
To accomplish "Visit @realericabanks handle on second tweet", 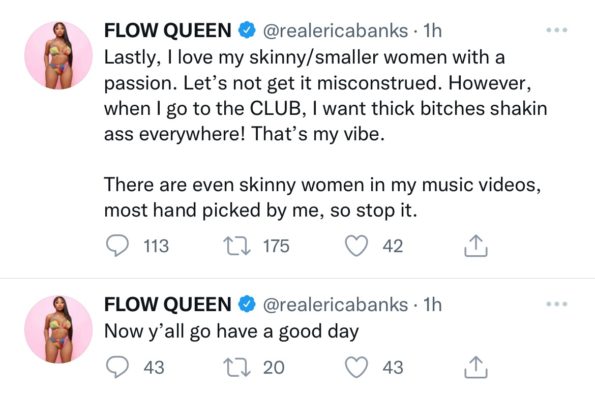I will [x=335, y=305].
